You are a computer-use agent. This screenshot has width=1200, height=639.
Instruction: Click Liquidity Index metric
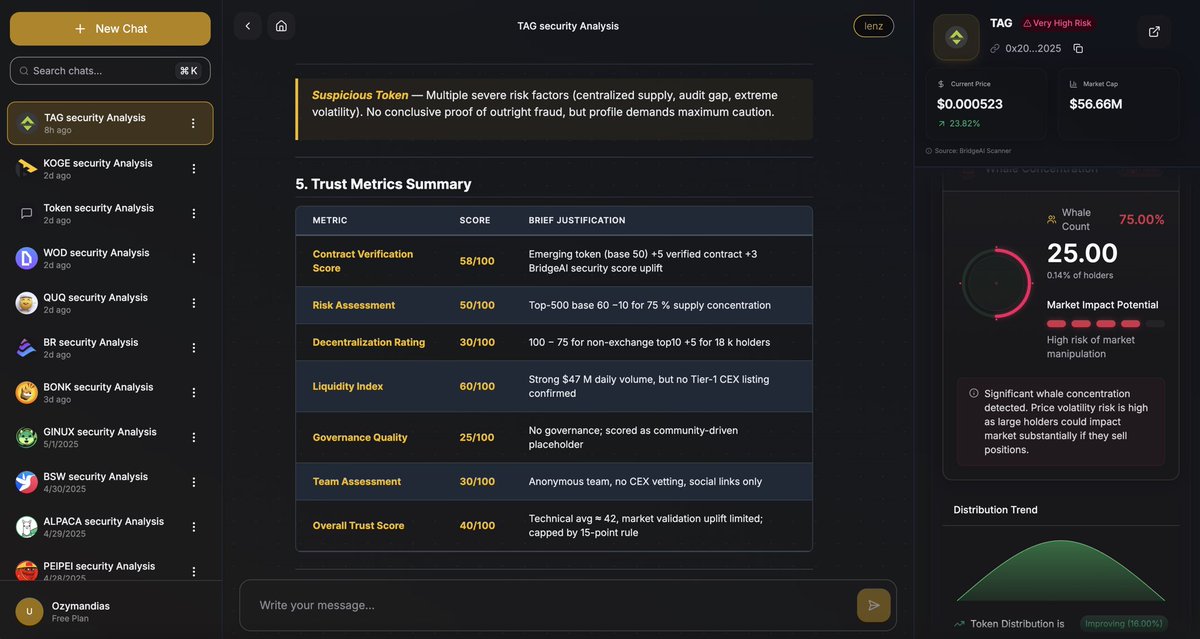(x=348, y=386)
